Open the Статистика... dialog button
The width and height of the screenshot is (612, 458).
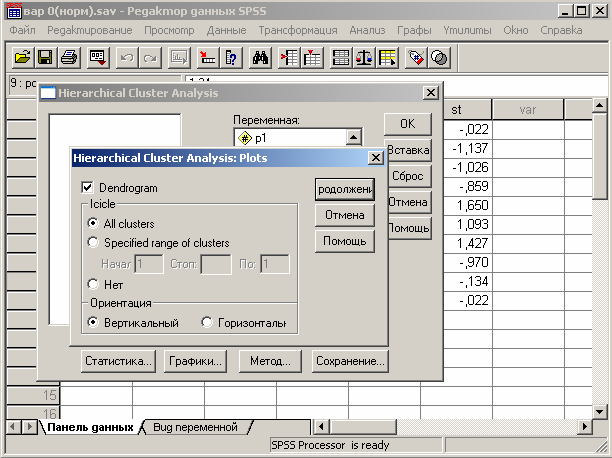click(x=118, y=361)
